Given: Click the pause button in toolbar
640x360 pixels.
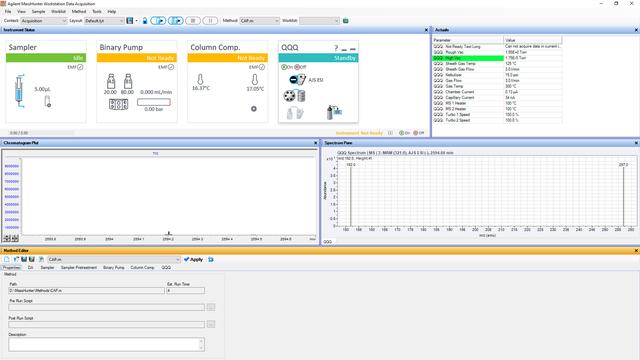Looking at the screenshot, I should [x=210, y=20].
